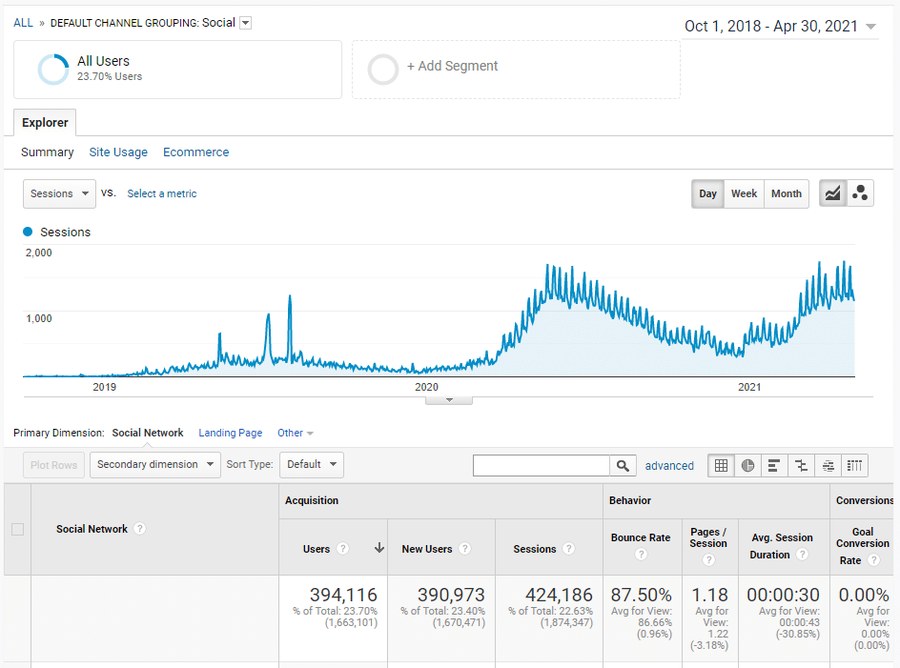The width and height of the screenshot is (900, 668).
Task: Select the All Users segment card
Action: click(x=177, y=69)
